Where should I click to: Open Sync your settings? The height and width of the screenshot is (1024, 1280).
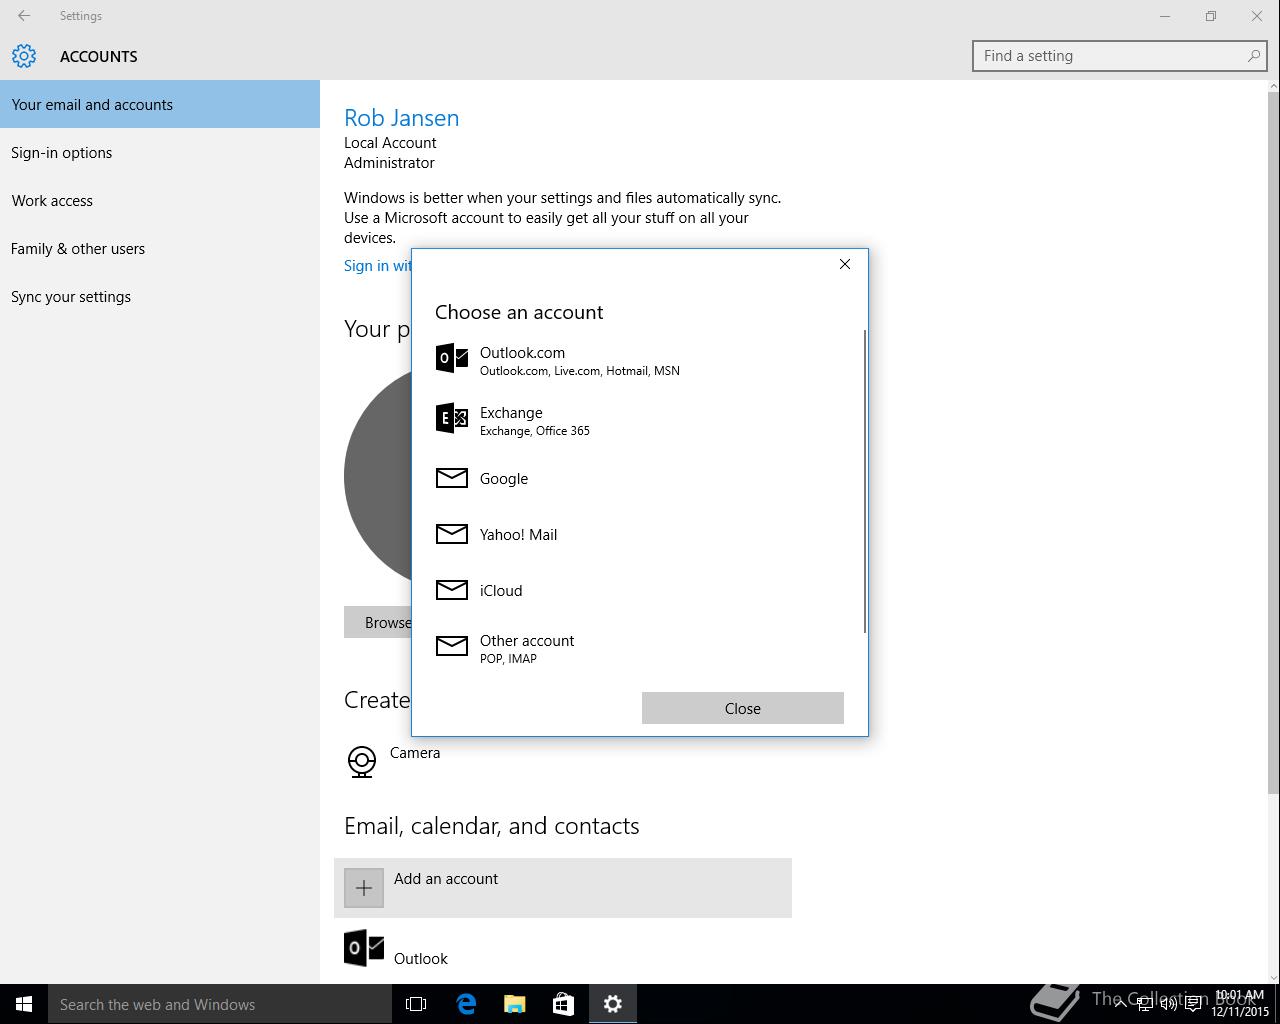[x=160, y=296]
